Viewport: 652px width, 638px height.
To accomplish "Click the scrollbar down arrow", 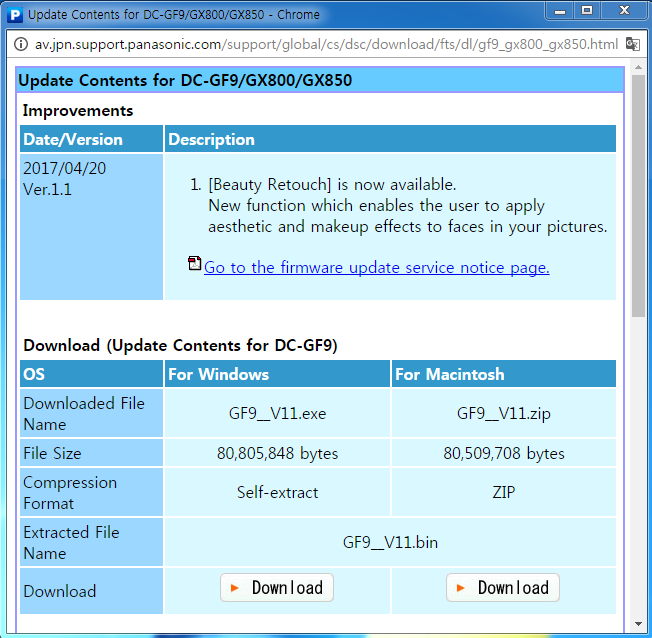I will [638, 623].
